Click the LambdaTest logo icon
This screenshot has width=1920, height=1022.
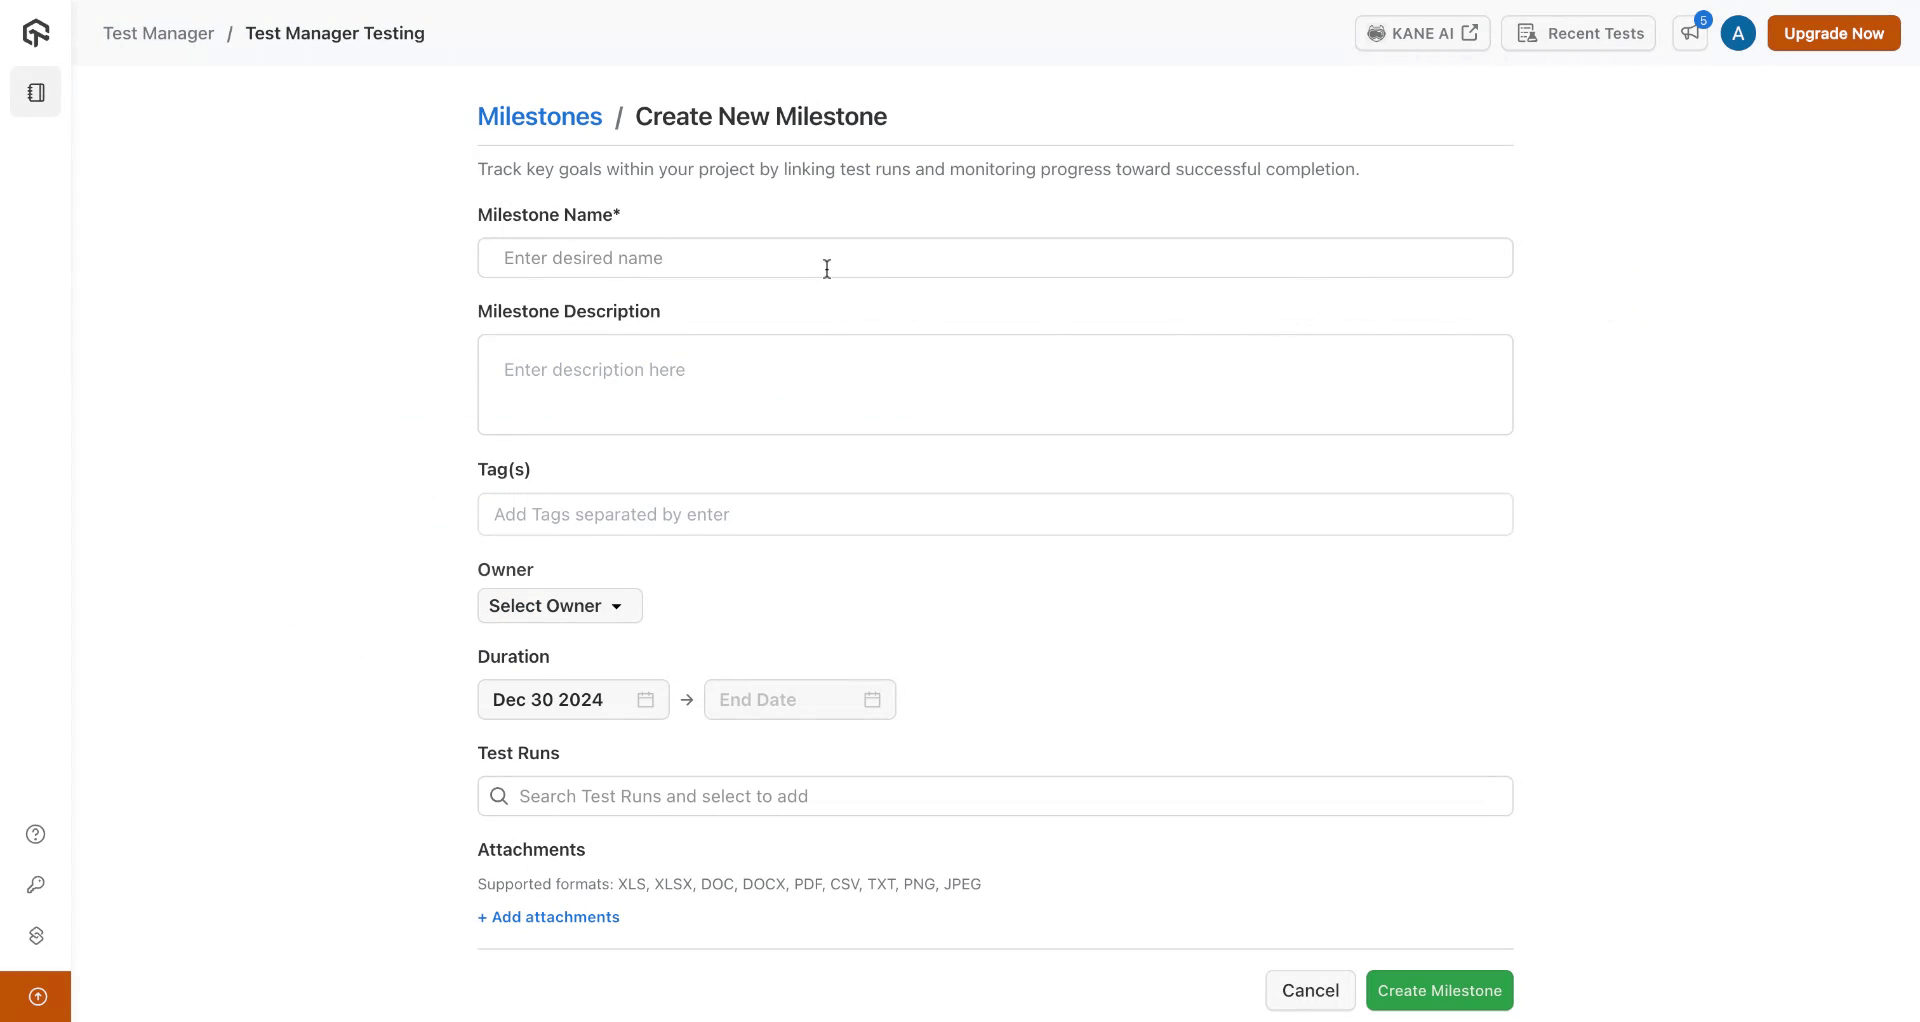click(36, 33)
